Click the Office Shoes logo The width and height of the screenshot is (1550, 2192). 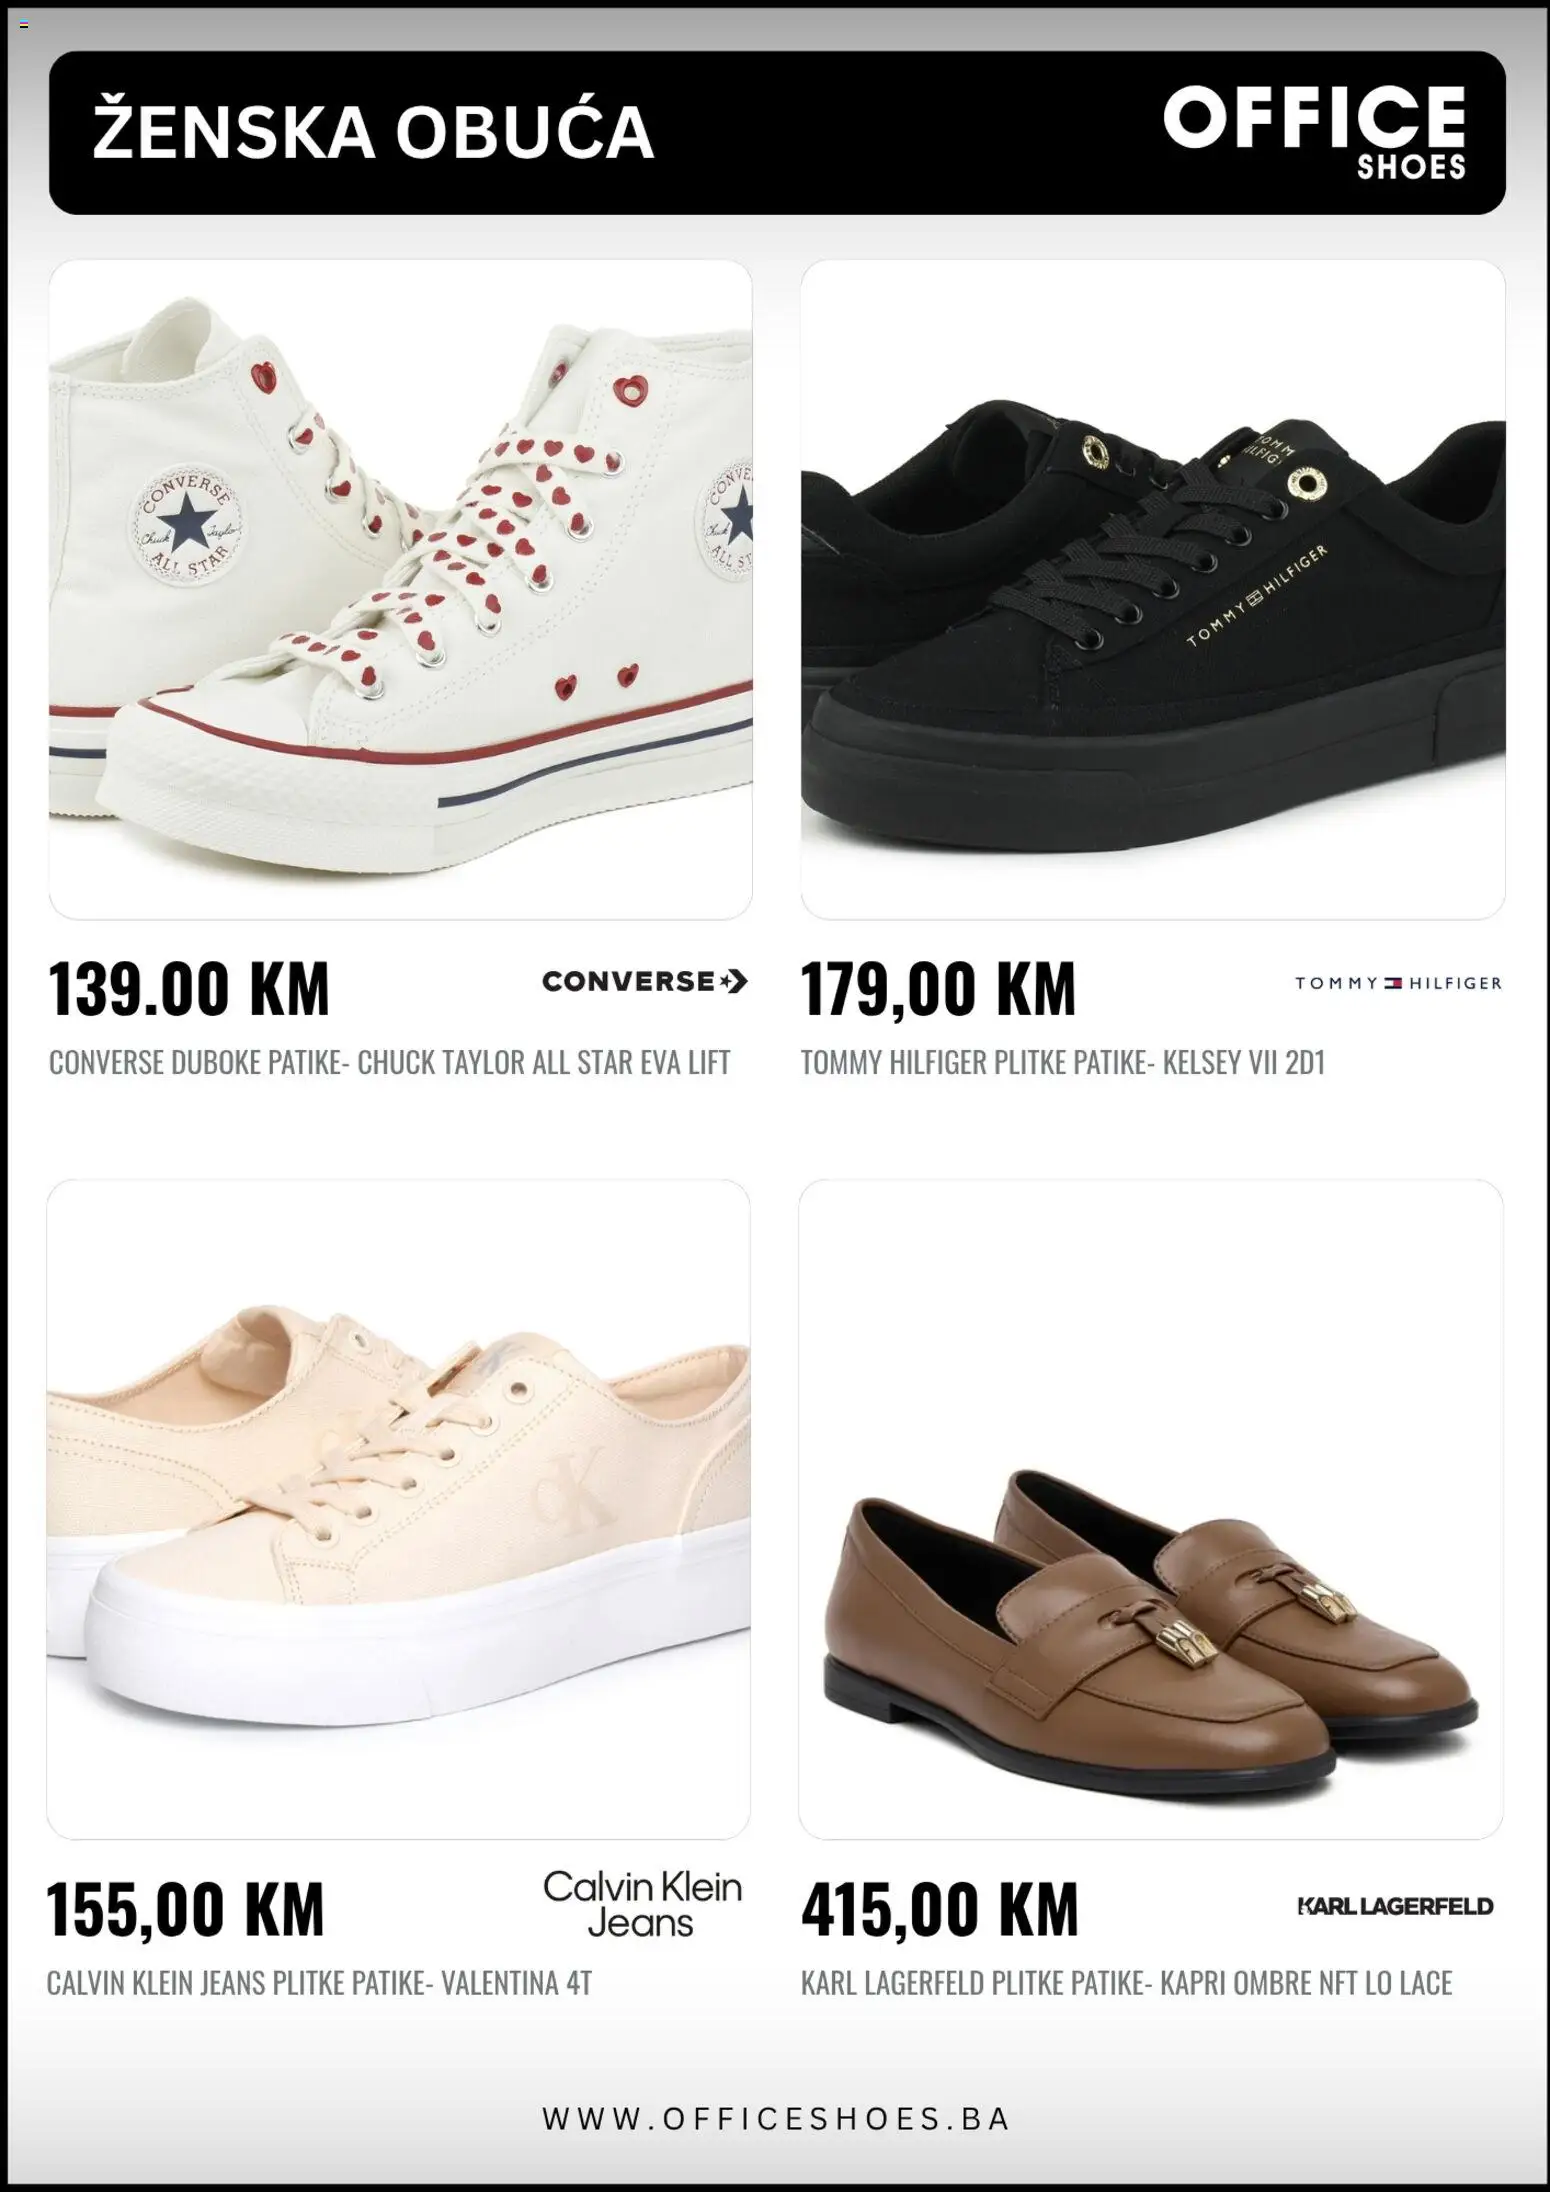(x=1315, y=131)
